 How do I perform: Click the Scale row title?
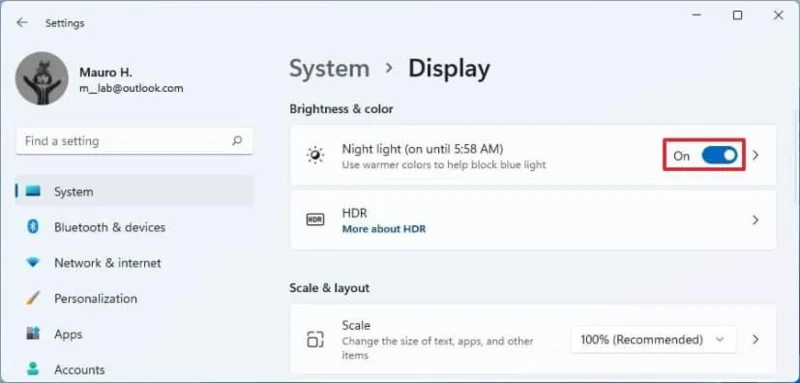point(356,325)
